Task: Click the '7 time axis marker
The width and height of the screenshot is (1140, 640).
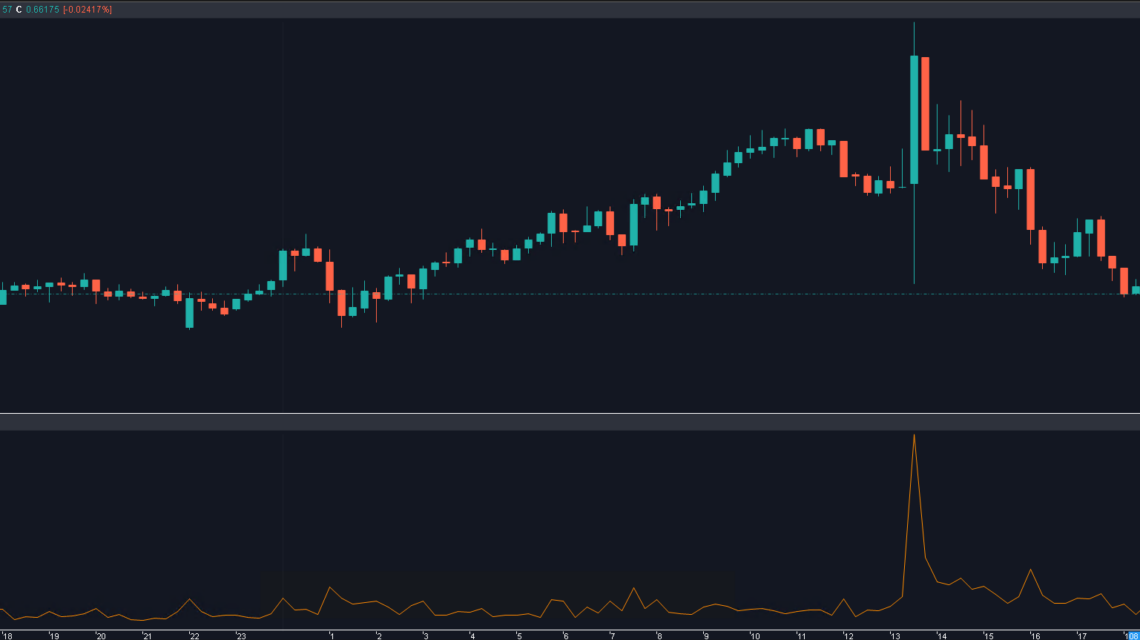Action: point(611,635)
